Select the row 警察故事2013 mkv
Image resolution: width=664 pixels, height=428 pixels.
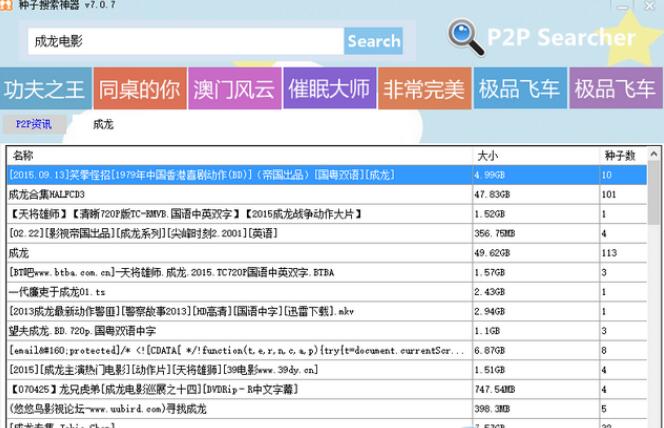[x=327, y=311]
